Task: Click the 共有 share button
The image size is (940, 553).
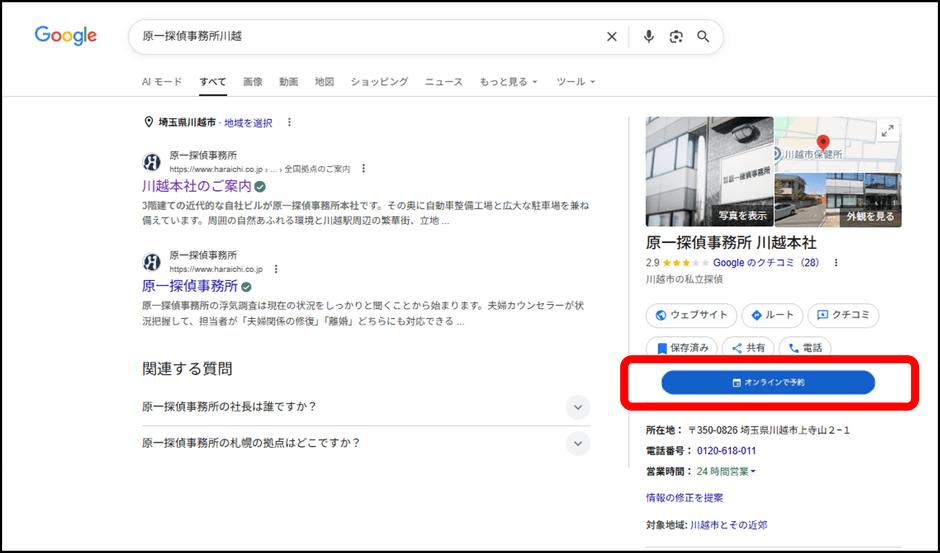Action: click(748, 348)
